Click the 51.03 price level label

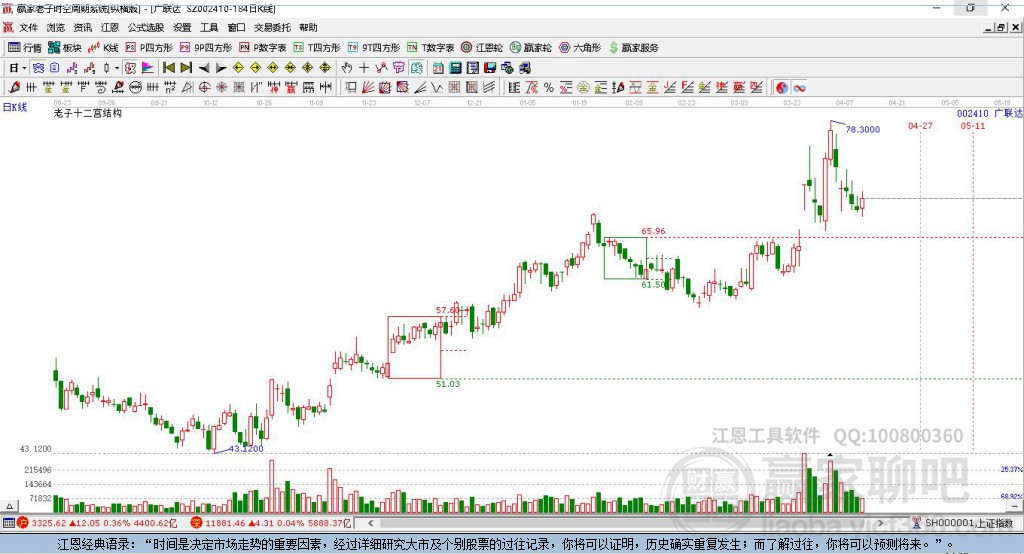pyautogui.click(x=448, y=383)
